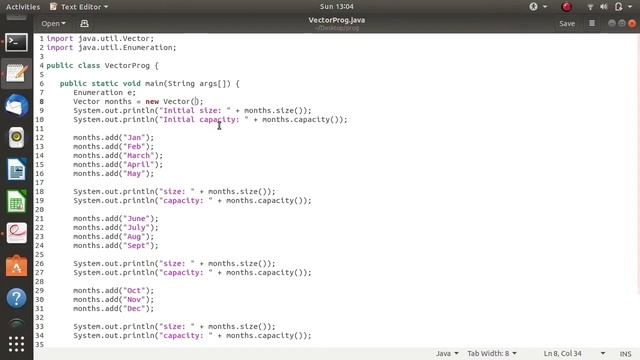This screenshot has height=360, width=640.
Task: Expand the Open recent files dropdown
Action: (53, 24)
